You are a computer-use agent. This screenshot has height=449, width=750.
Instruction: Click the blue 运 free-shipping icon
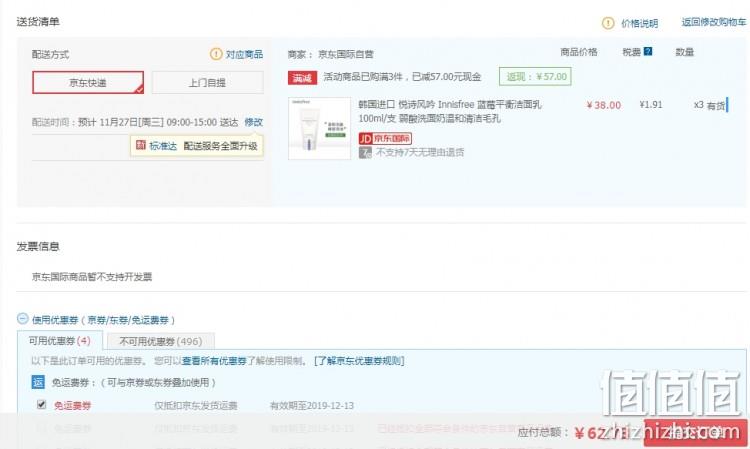click(x=38, y=382)
